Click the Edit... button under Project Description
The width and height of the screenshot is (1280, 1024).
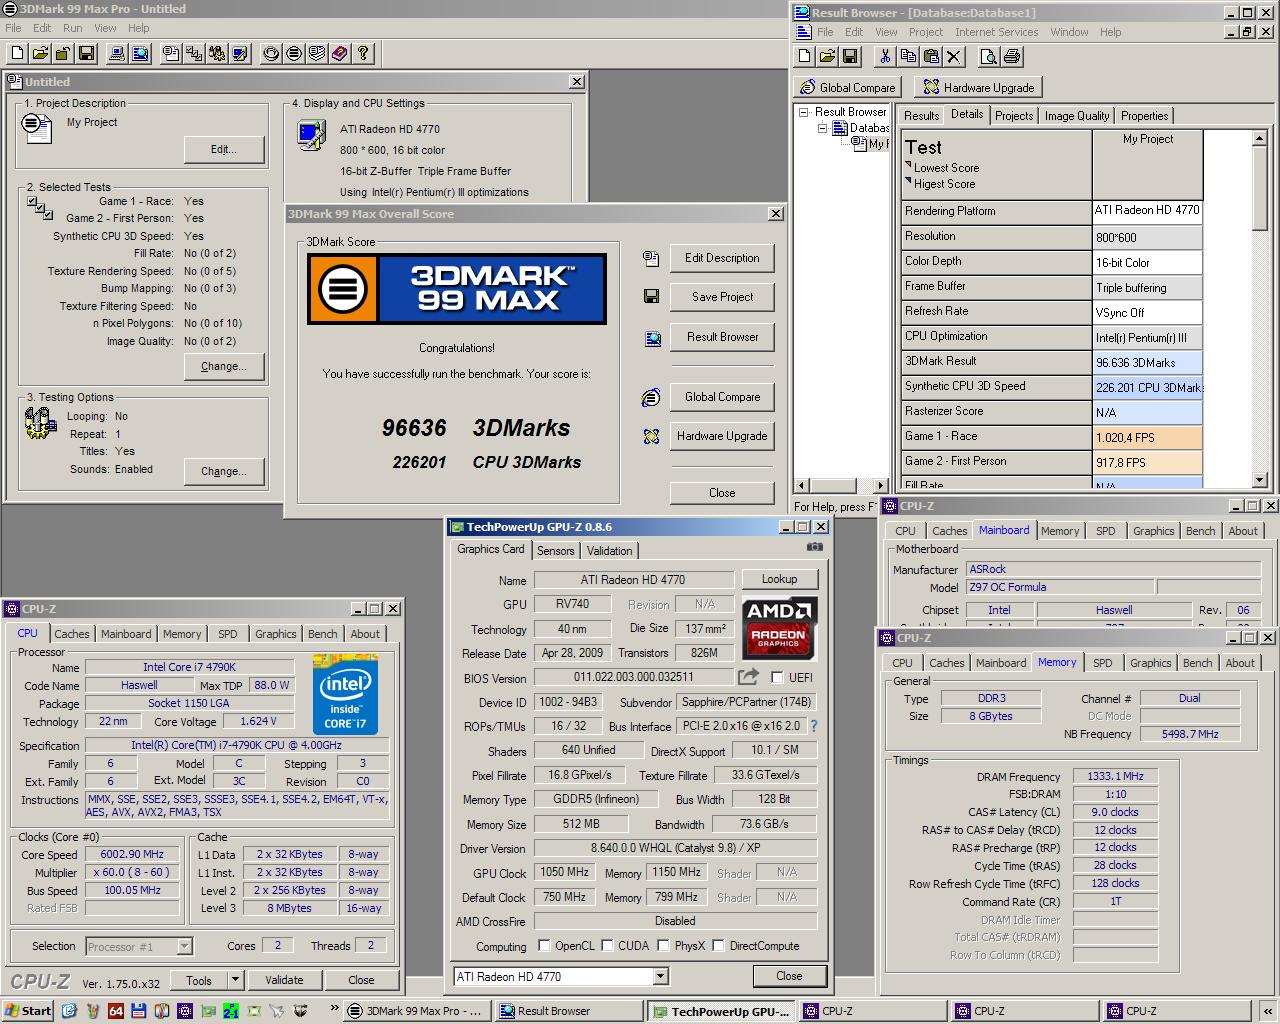pyautogui.click(x=224, y=150)
